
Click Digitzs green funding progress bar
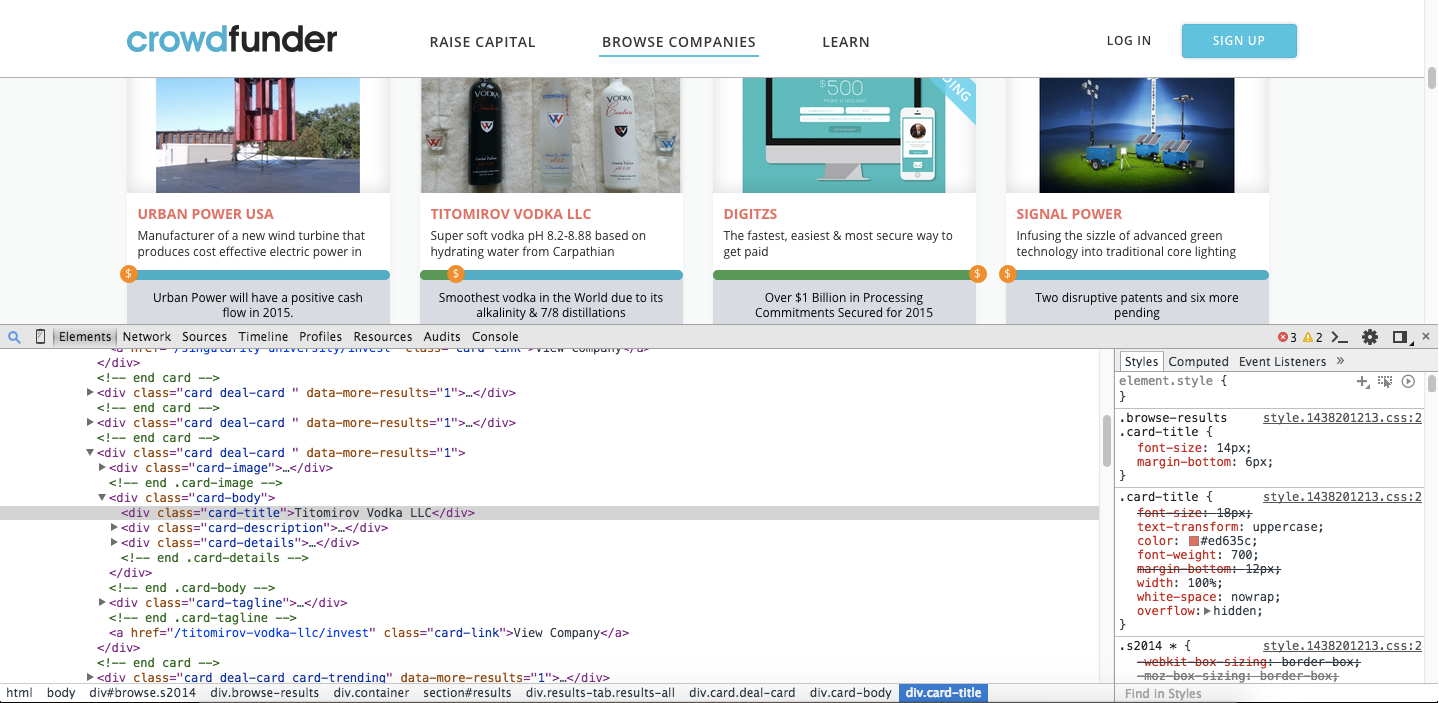pyautogui.click(x=845, y=275)
